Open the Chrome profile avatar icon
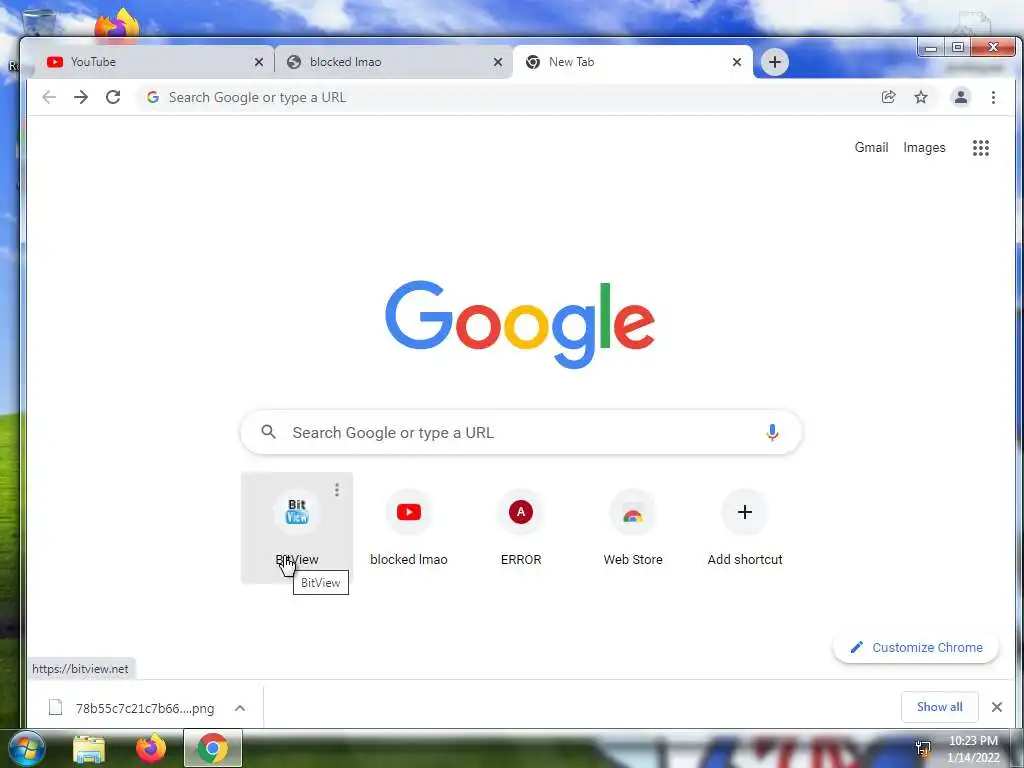The width and height of the screenshot is (1024, 768). click(x=961, y=97)
